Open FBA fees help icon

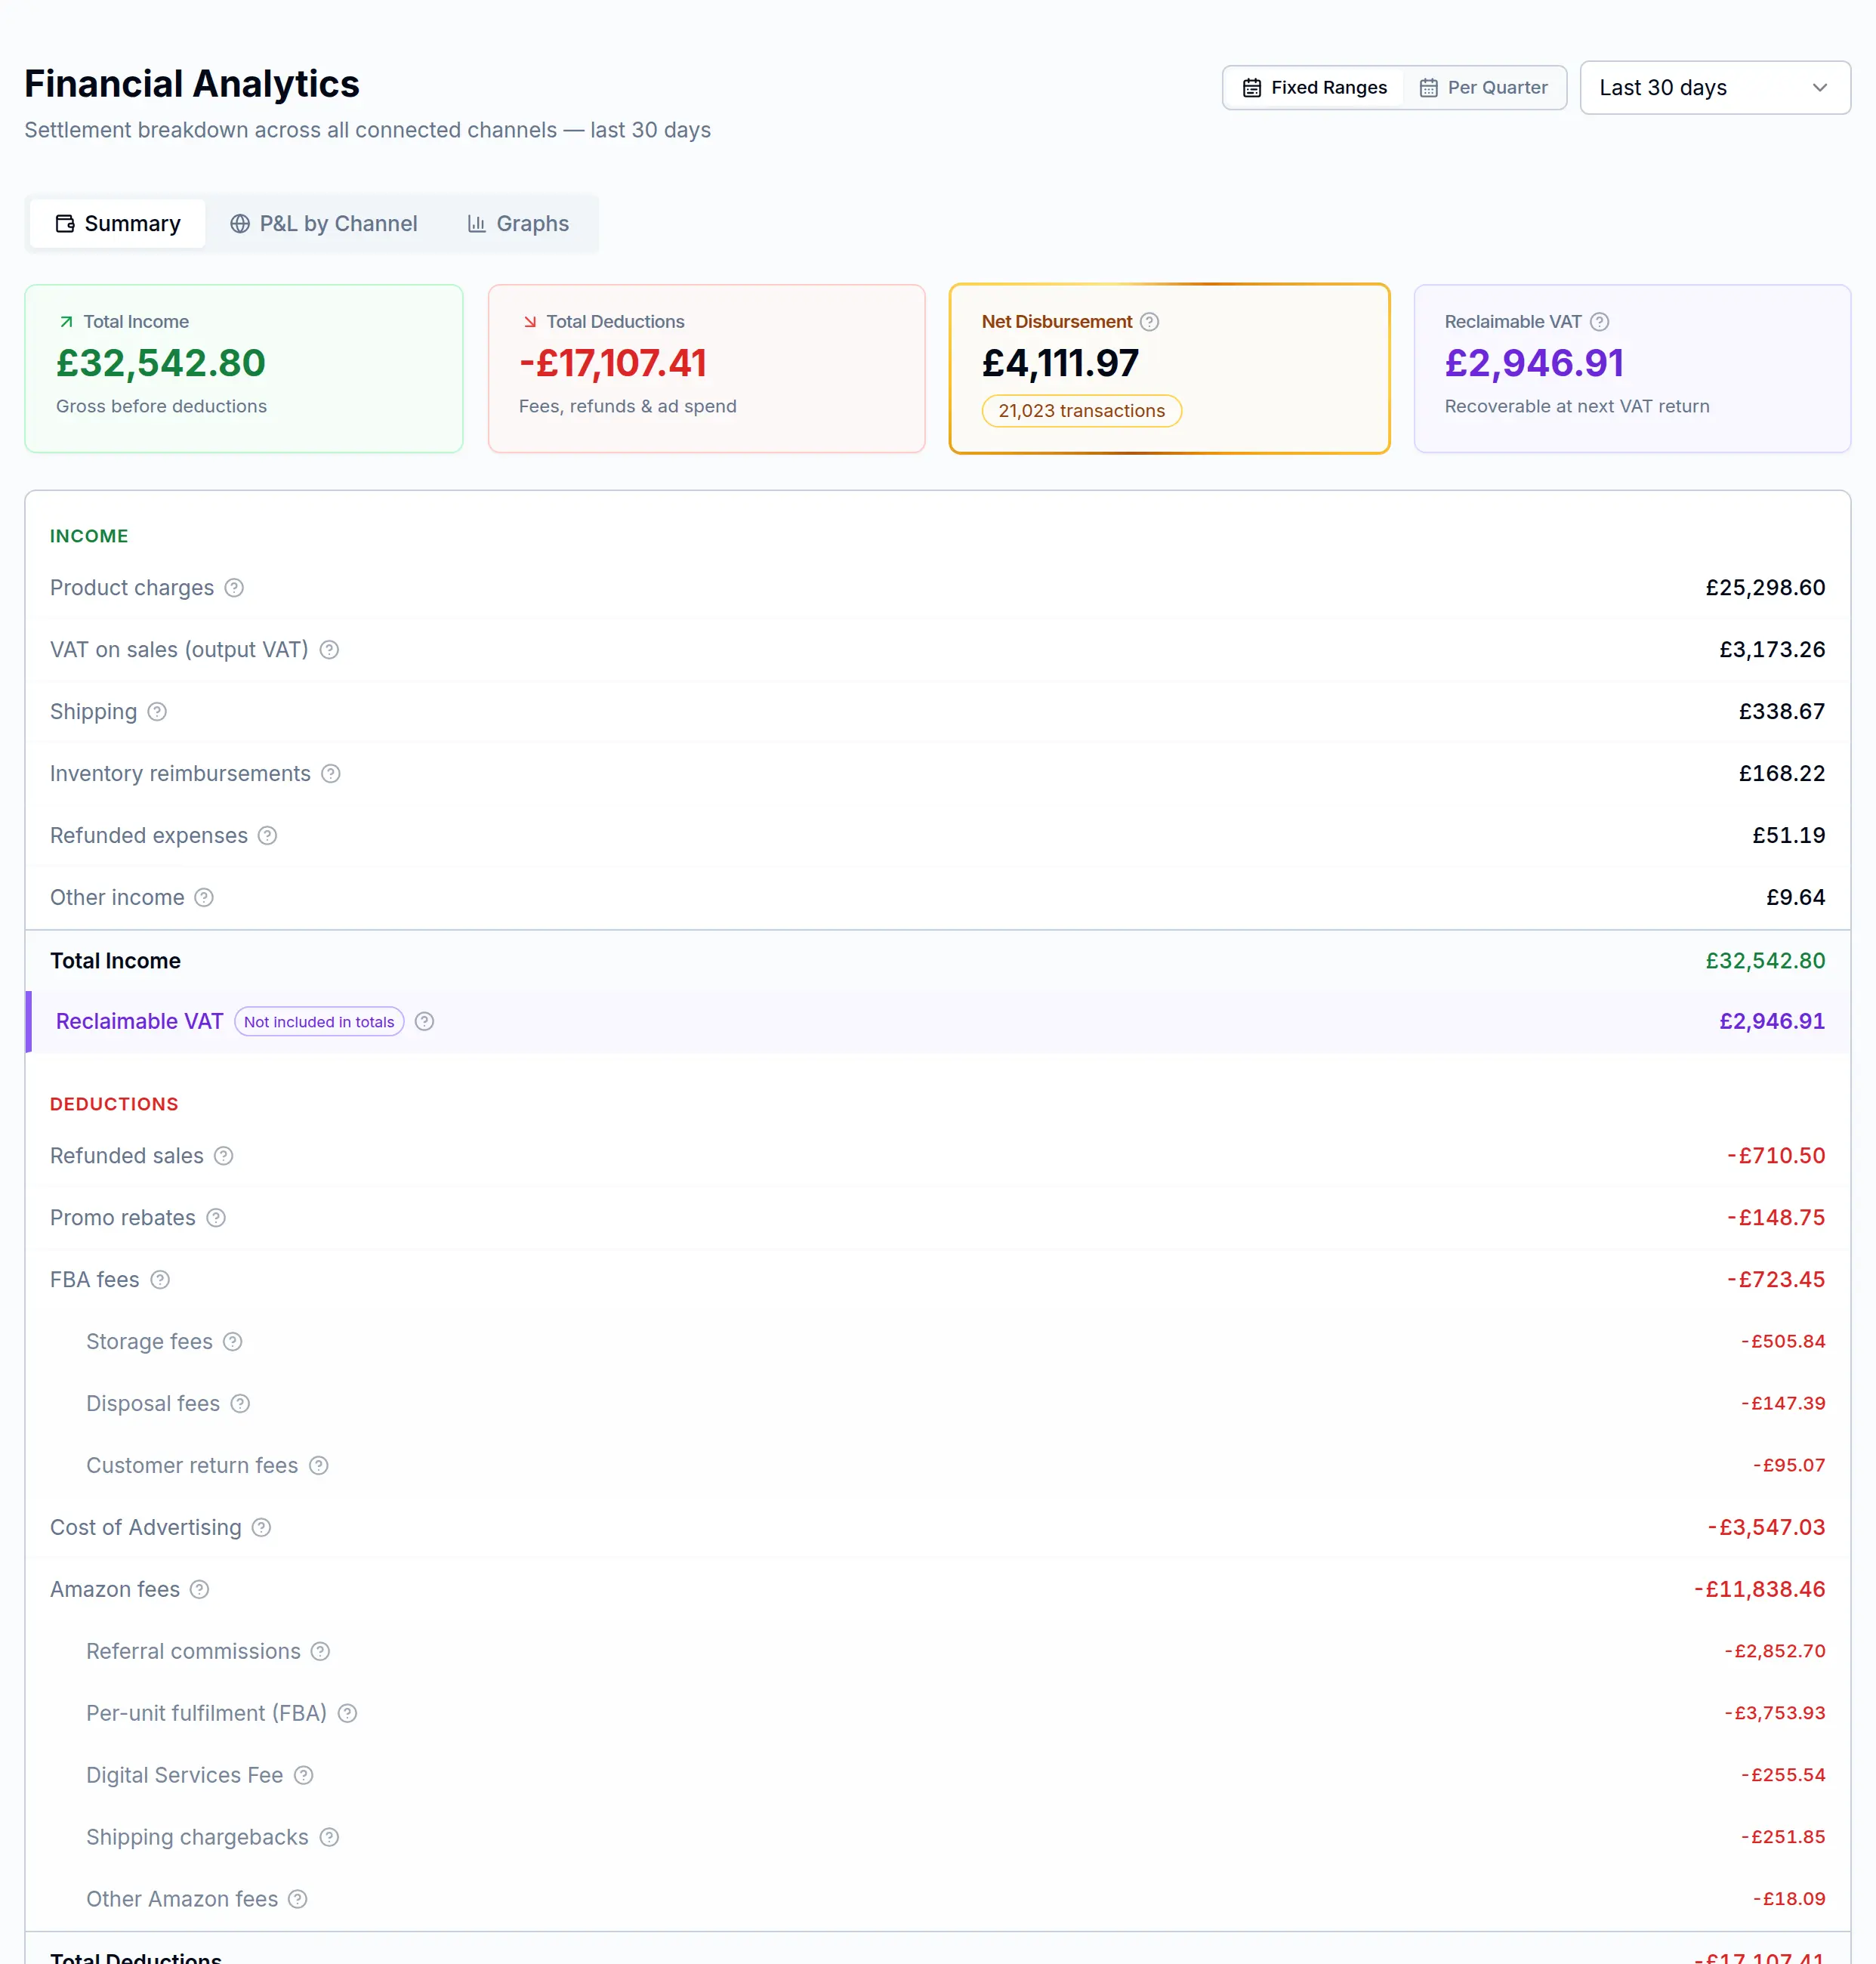click(x=160, y=1280)
